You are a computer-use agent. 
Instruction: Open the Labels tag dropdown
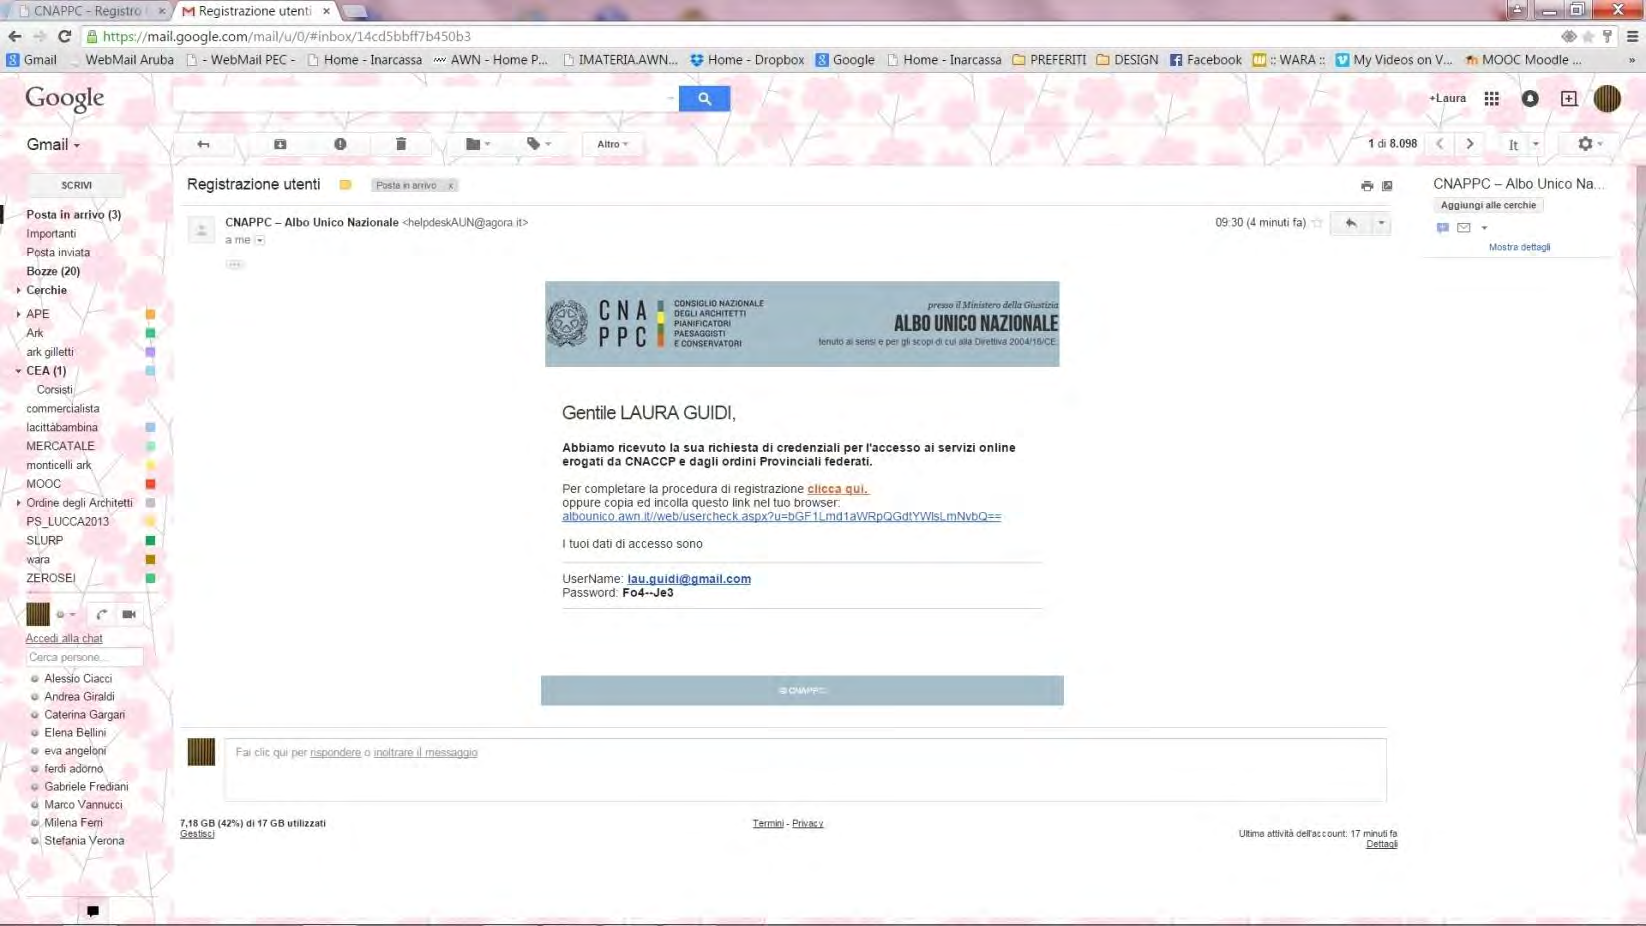point(539,144)
